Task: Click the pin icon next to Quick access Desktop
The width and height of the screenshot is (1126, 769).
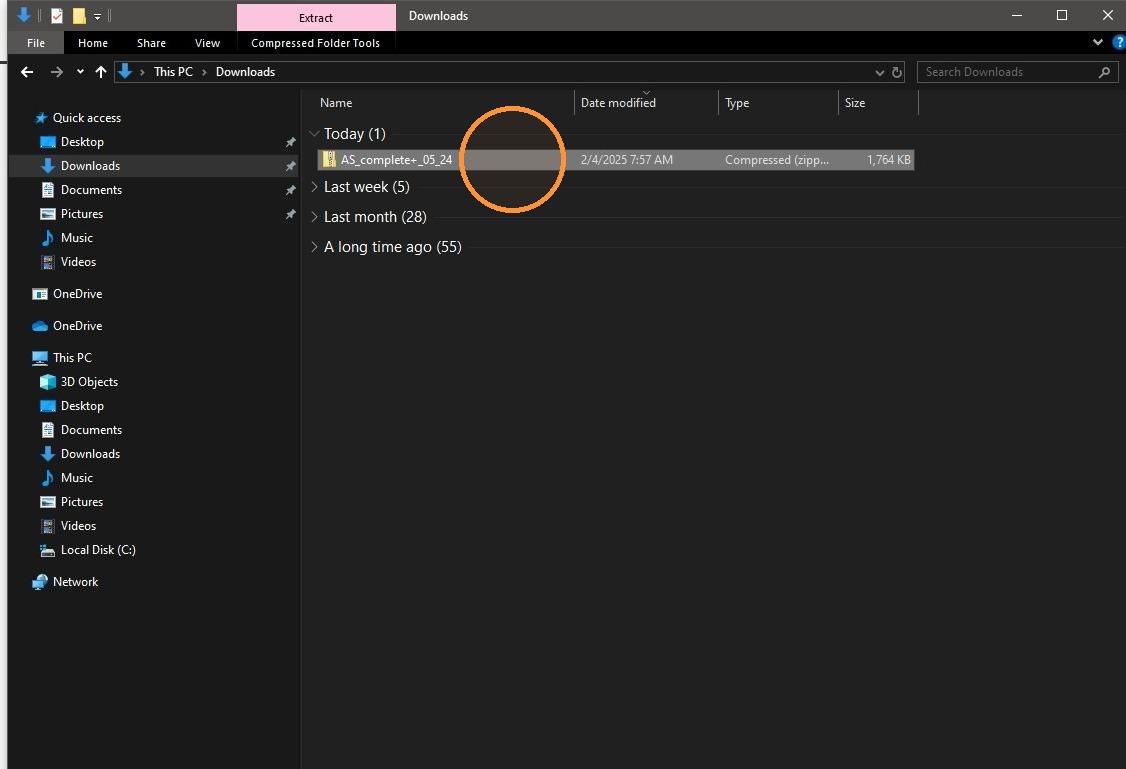Action: click(x=290, y=142)
